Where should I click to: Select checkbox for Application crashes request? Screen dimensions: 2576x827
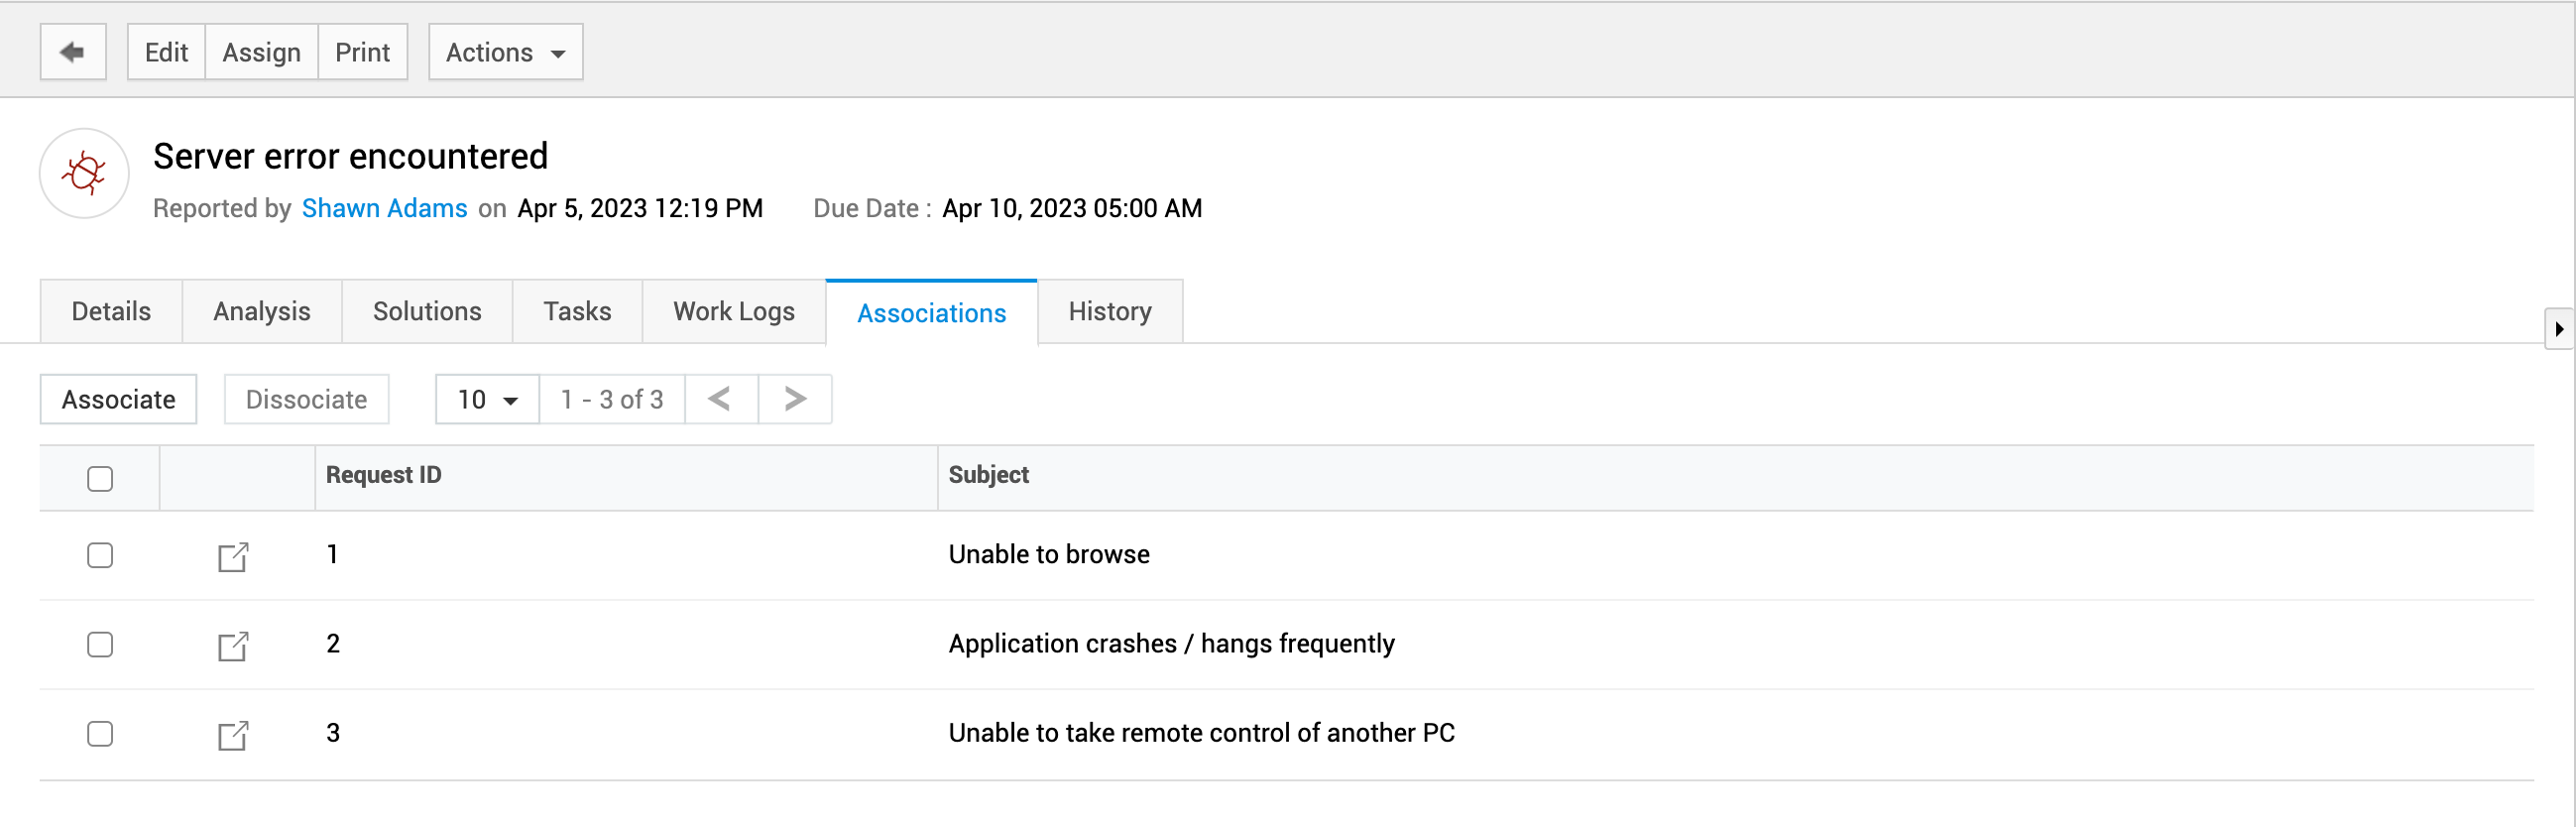coord(100,644)
